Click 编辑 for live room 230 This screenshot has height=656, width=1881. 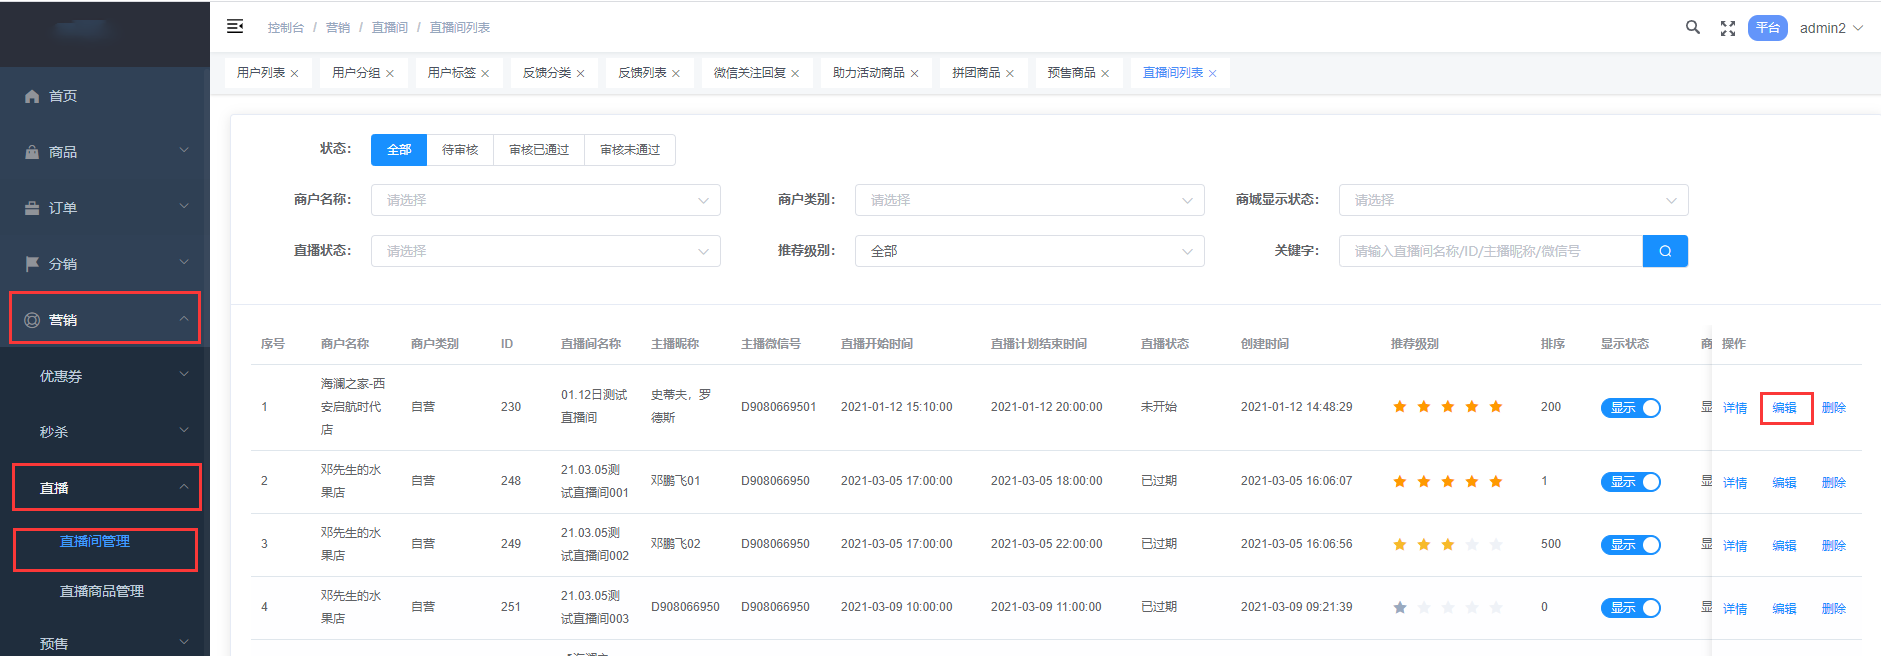[1784, 408]
